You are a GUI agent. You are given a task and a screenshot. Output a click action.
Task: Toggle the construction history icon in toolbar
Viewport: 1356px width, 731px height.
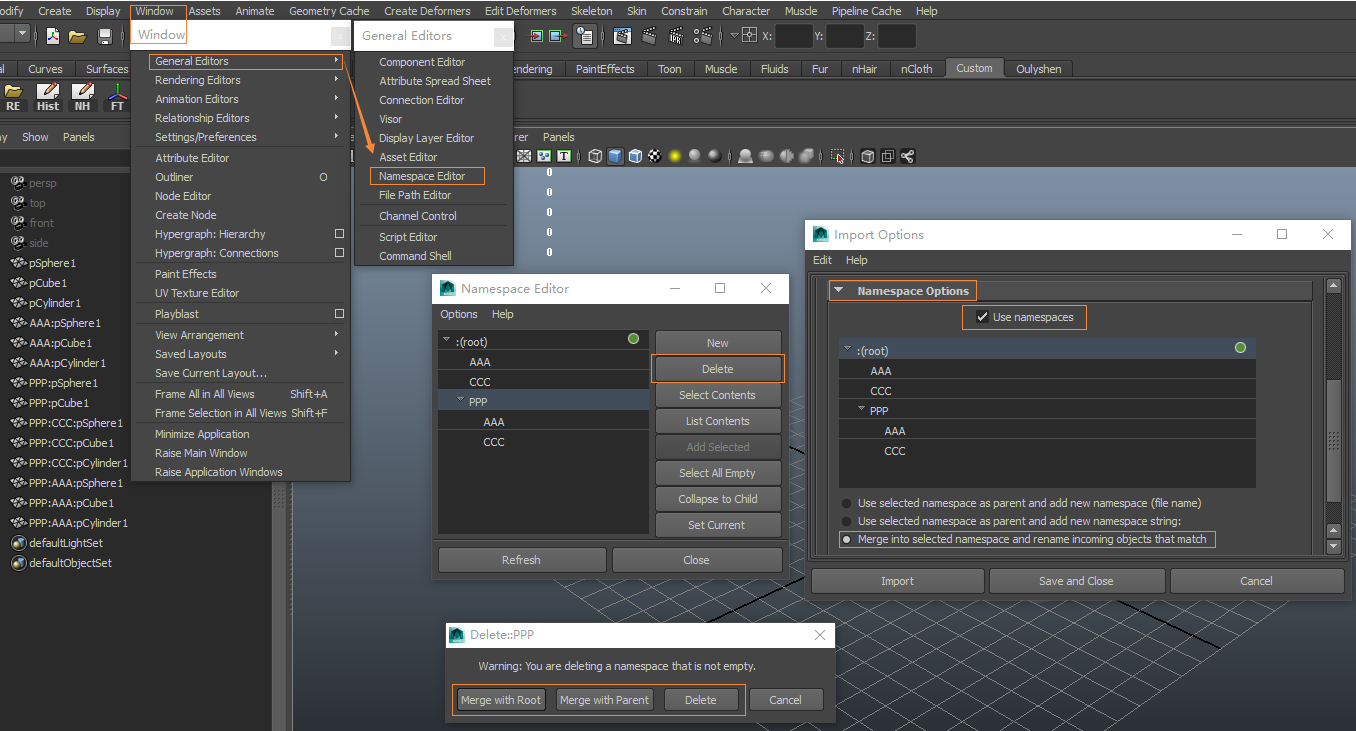[585, 36]
